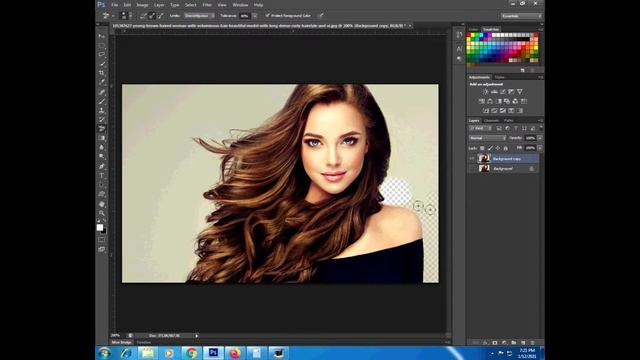The image size is (640, 360).
Task: Choose Sampling Background Swatch icon
Action: click(x=160, y=16)
